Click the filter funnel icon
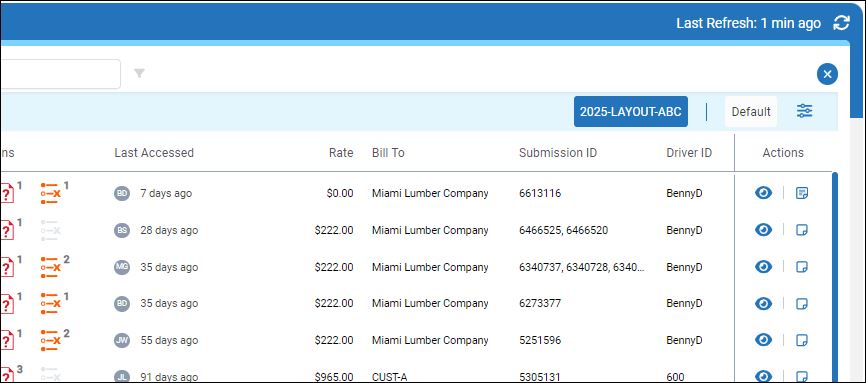Image resolution: width=866 pixels, height=383 pixels. pyautogui.click(x=139, y=73)
